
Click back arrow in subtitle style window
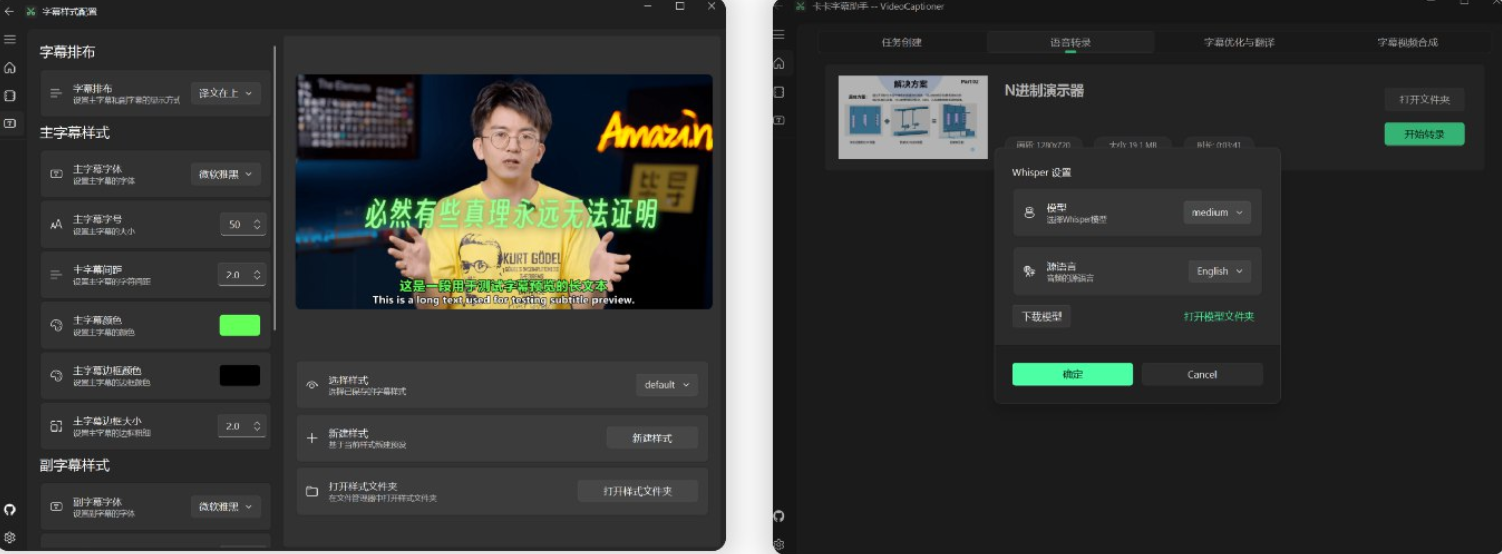click(9, 11)
